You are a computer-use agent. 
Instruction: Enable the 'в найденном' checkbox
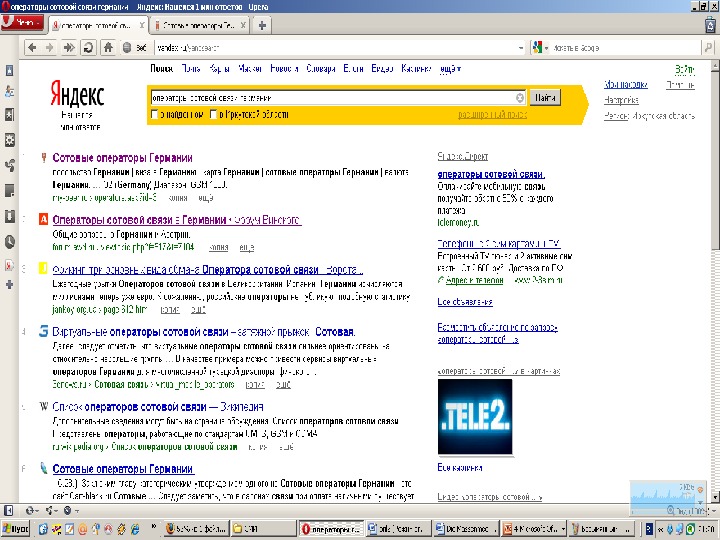pos(155,114)
